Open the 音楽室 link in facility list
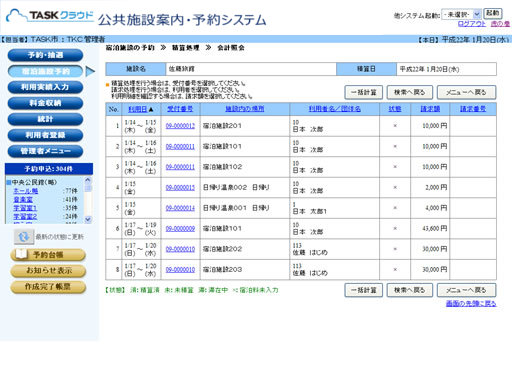This screenshot has height=384, width=512. [x=23, y=200]
